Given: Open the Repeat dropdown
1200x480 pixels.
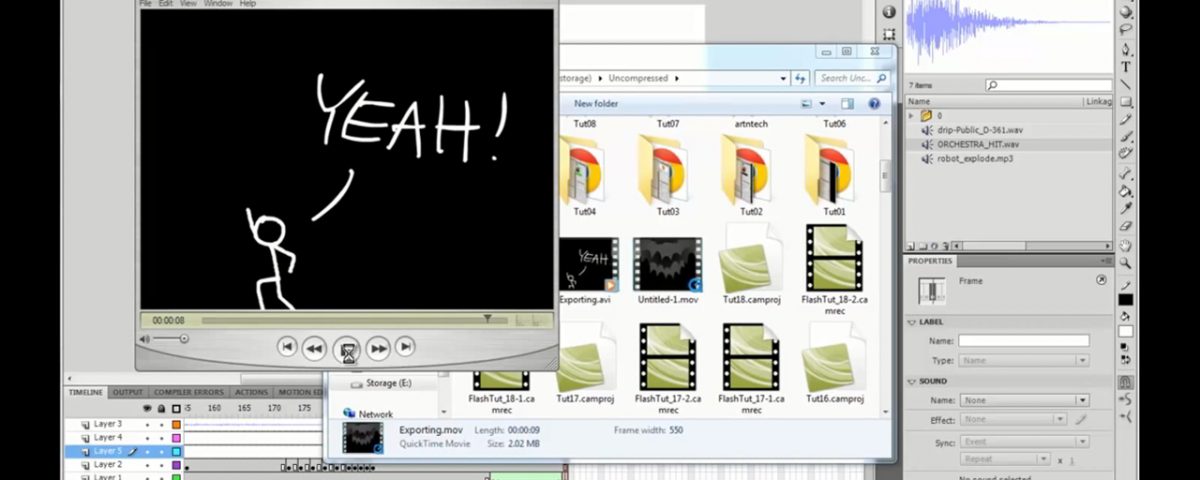Looking at the screenshot, I should pos(1004,459).
